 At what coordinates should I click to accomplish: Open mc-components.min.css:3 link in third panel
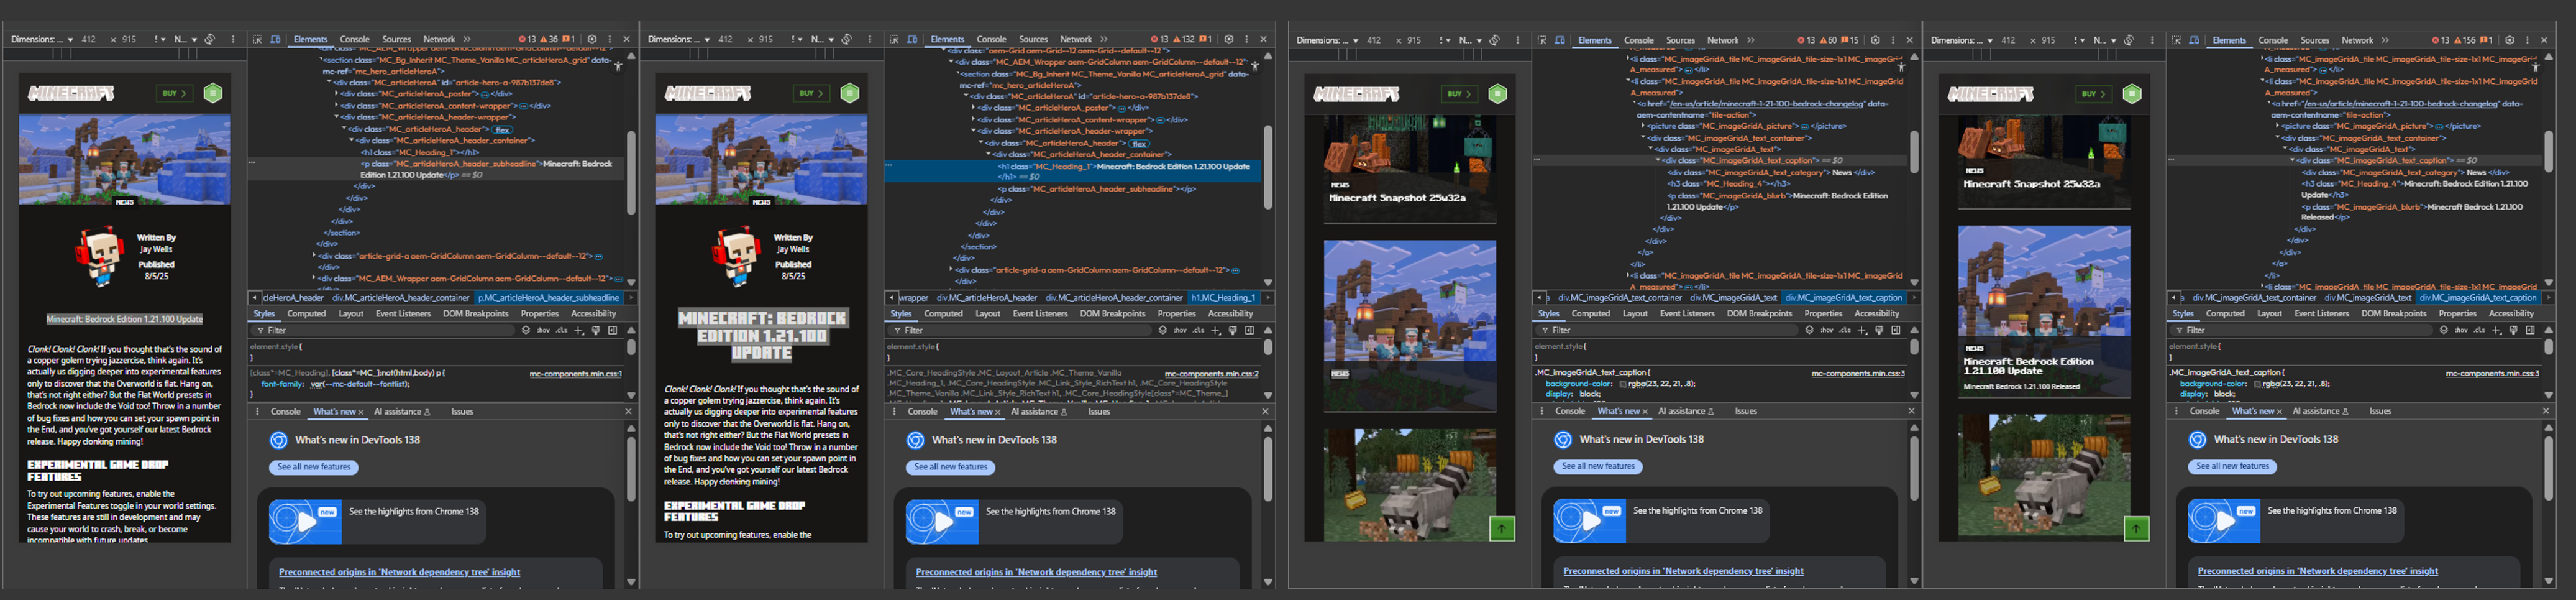point(1857,373)
